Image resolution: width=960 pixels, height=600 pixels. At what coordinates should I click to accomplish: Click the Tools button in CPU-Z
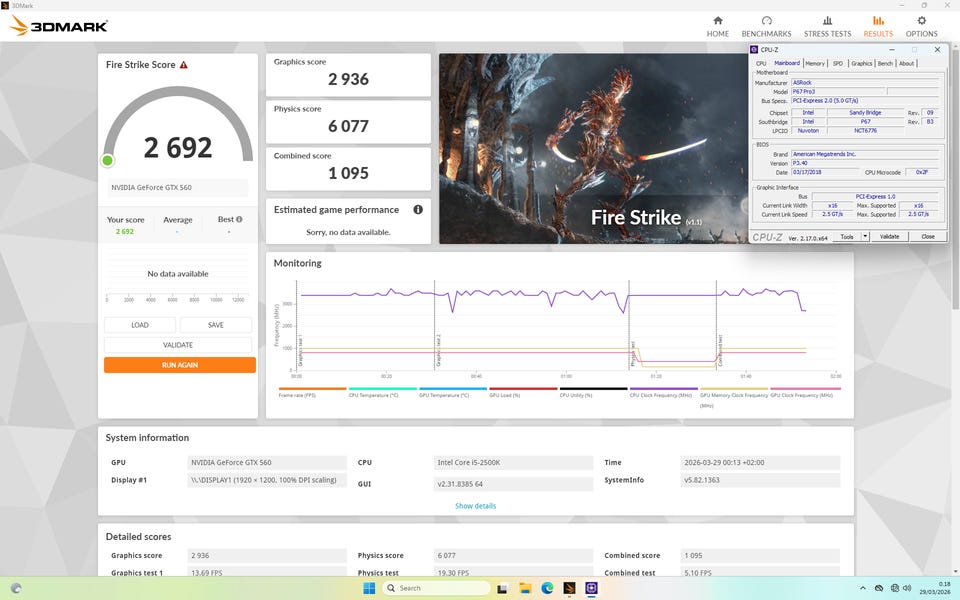(x=847, y=236)
